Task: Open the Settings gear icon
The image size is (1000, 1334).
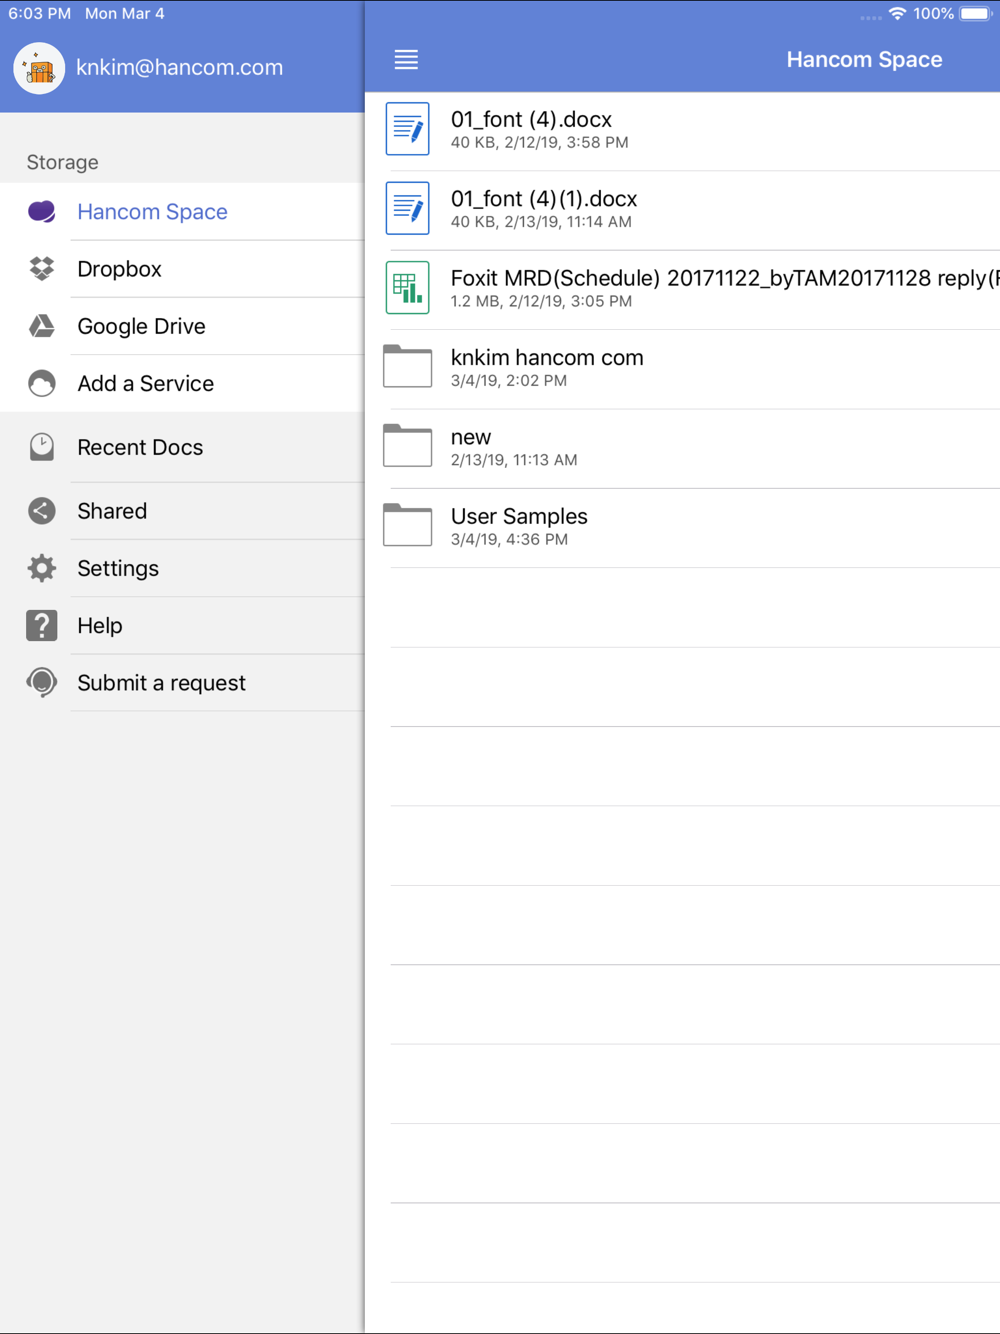Action: [x=42, y=568]
